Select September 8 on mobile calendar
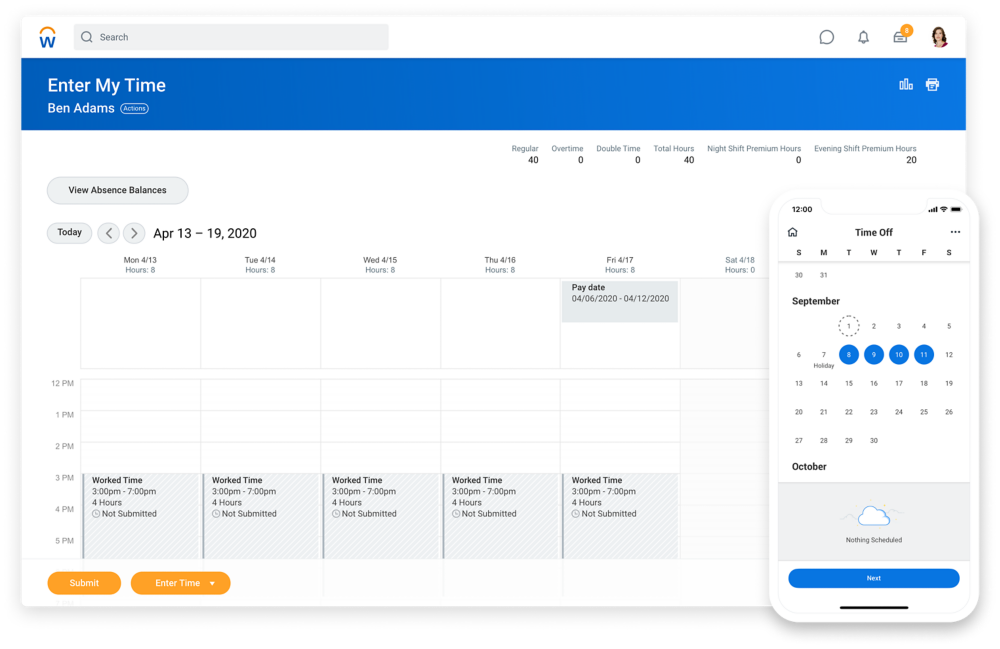Screen dimensions: 1000x649 [x=848, y=354]
